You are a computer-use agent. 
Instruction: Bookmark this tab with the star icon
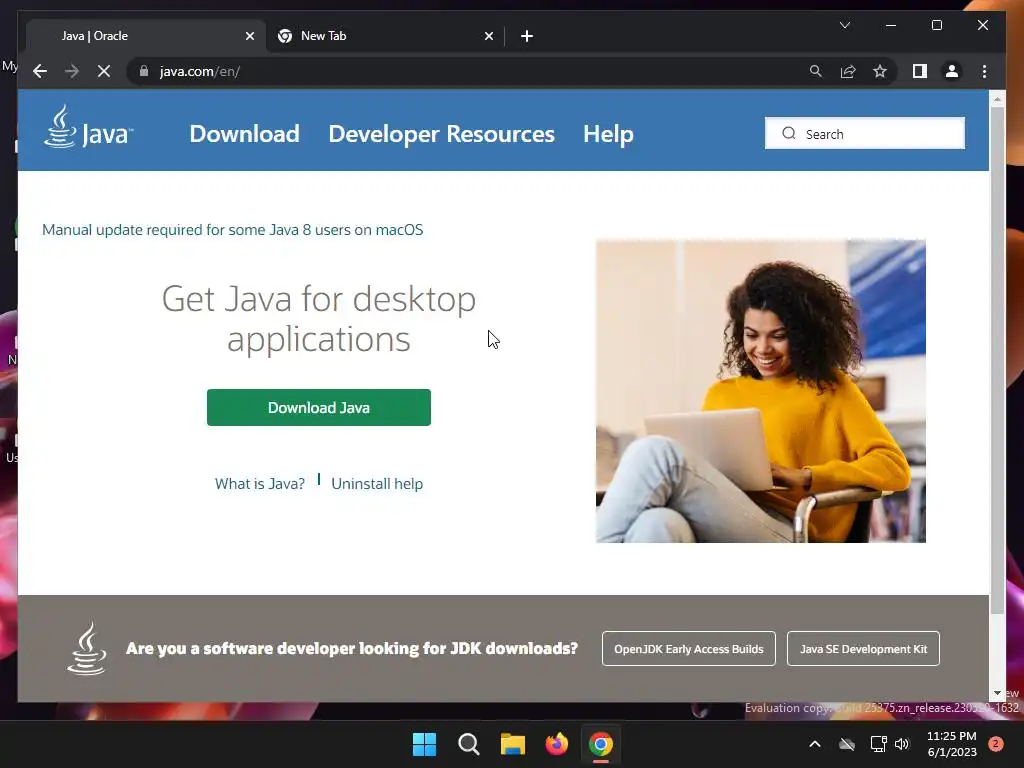[x=880, y=71]
